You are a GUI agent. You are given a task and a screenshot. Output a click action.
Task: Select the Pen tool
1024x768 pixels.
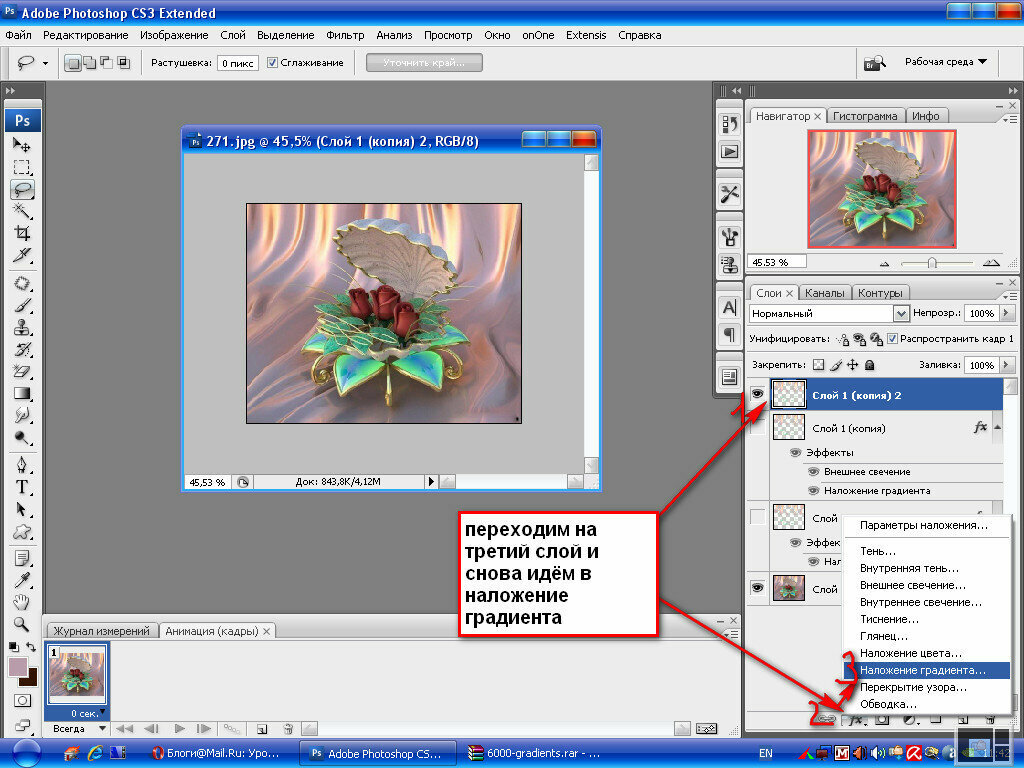(x=22, y=465)
